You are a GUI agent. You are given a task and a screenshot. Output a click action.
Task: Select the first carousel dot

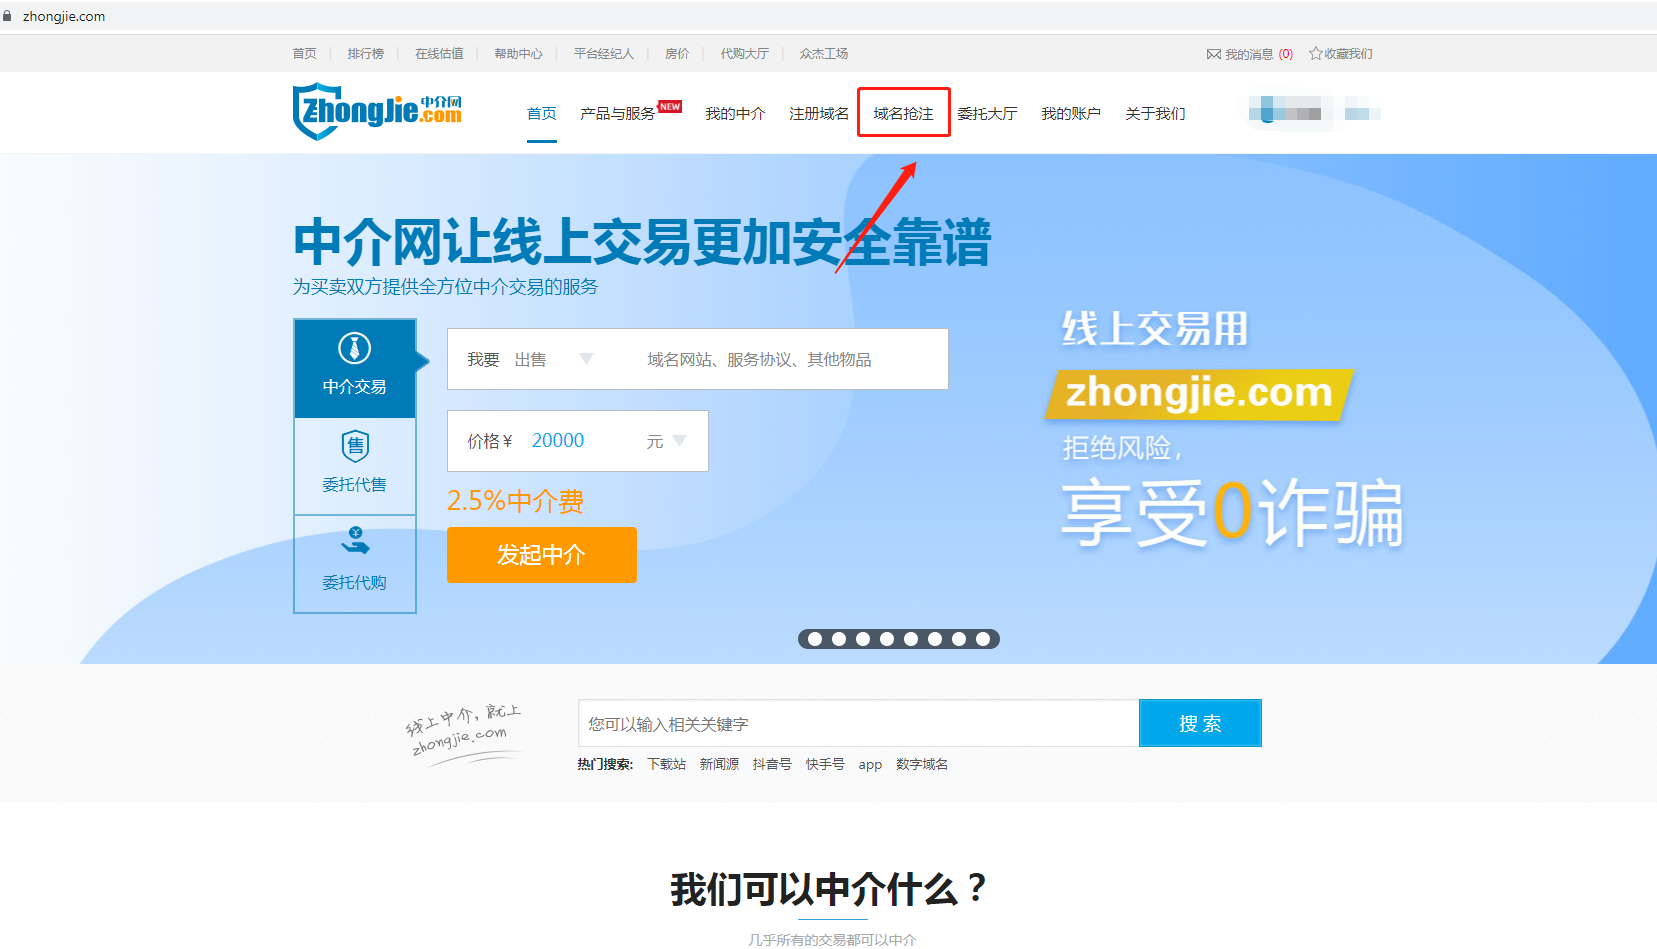click(815, 639)
